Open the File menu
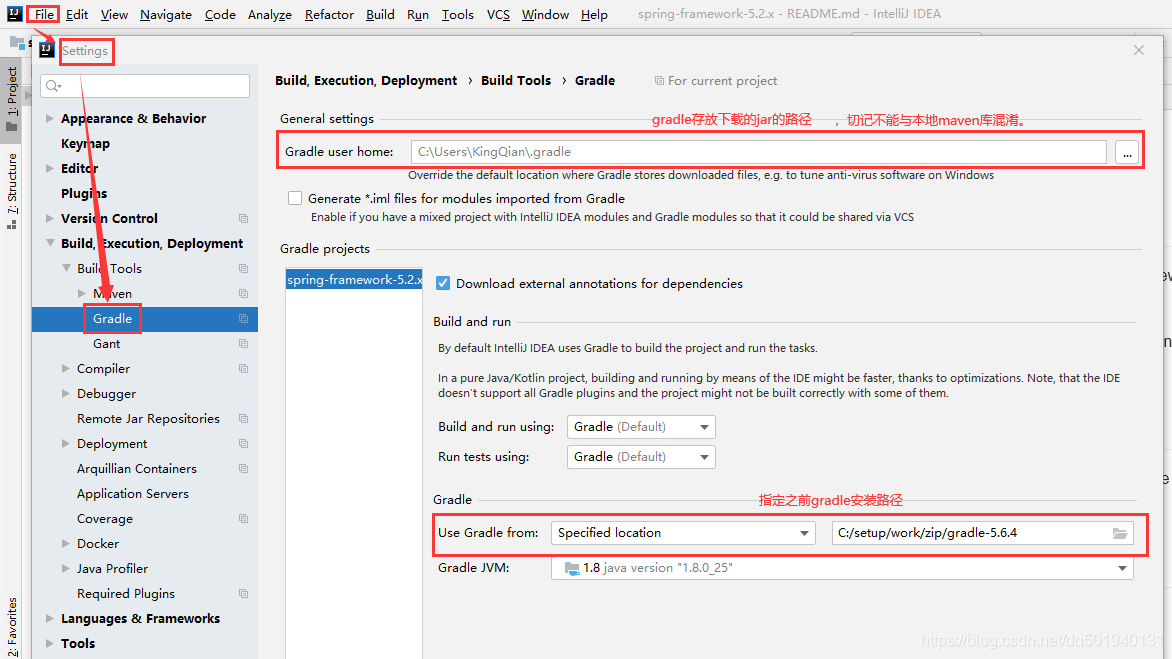The height and width of the screenshot is (659, 1172). tap(44, 14)
